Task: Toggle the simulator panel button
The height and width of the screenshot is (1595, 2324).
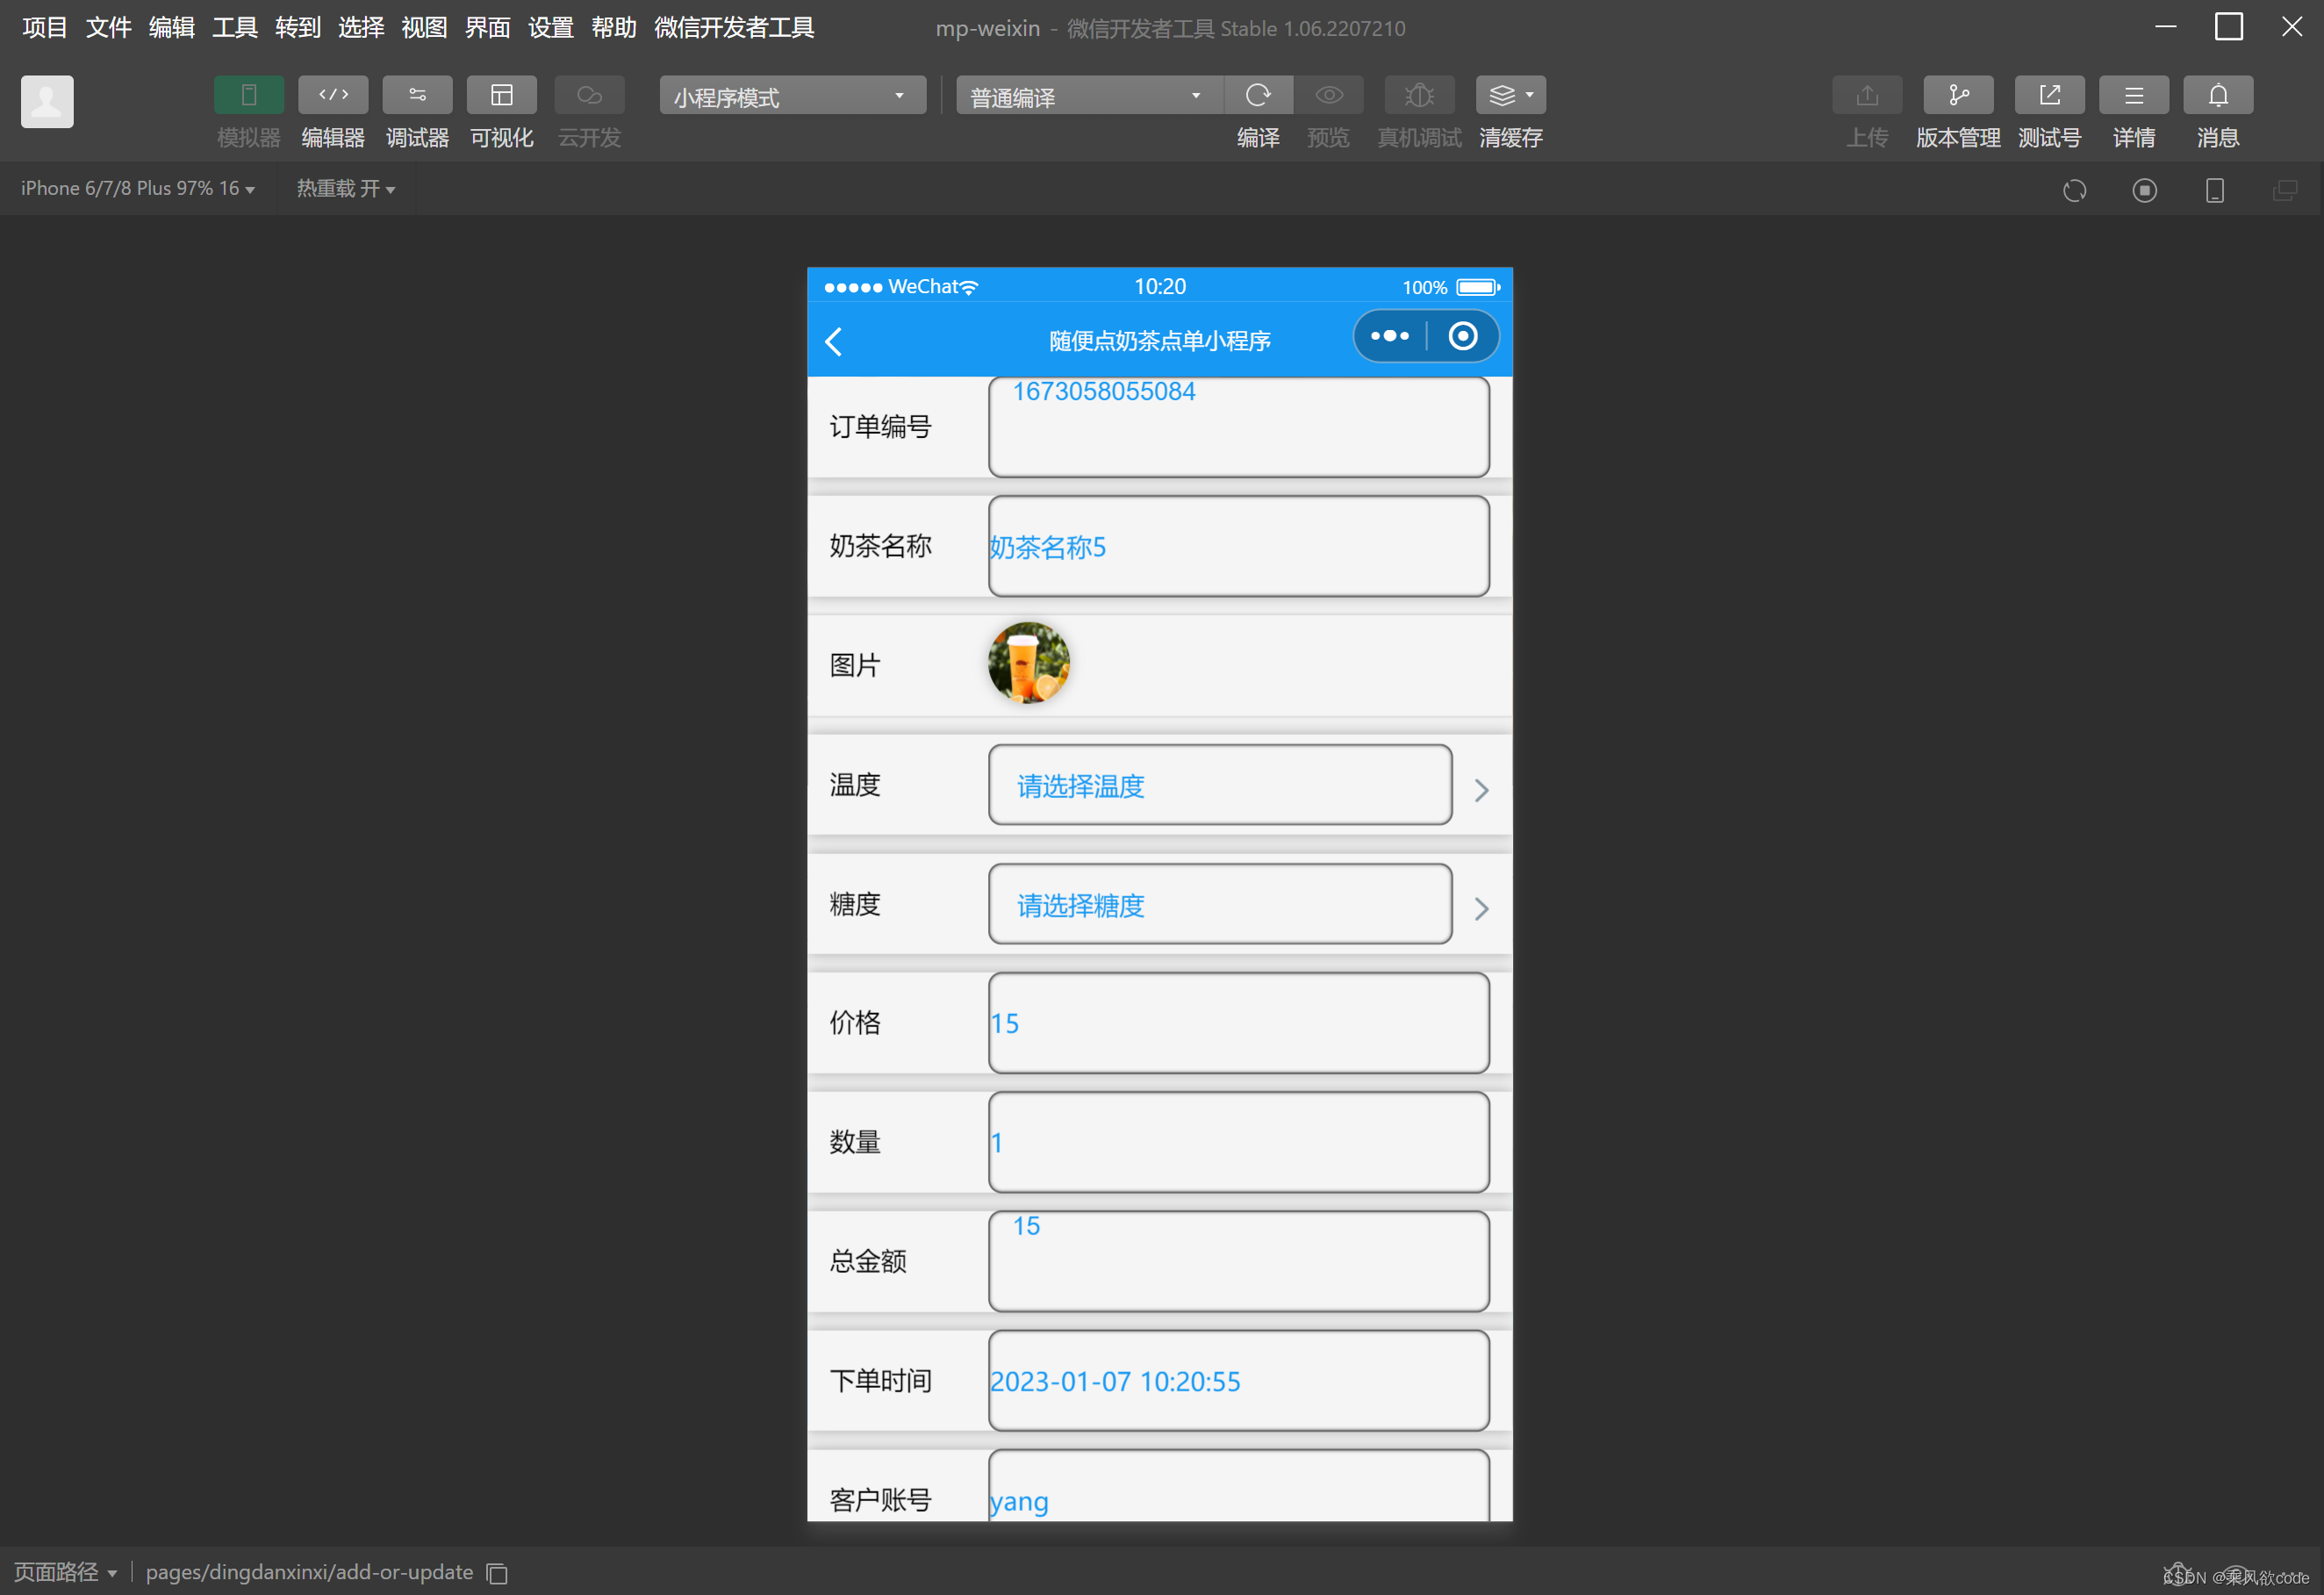Action: pos(248,95)
